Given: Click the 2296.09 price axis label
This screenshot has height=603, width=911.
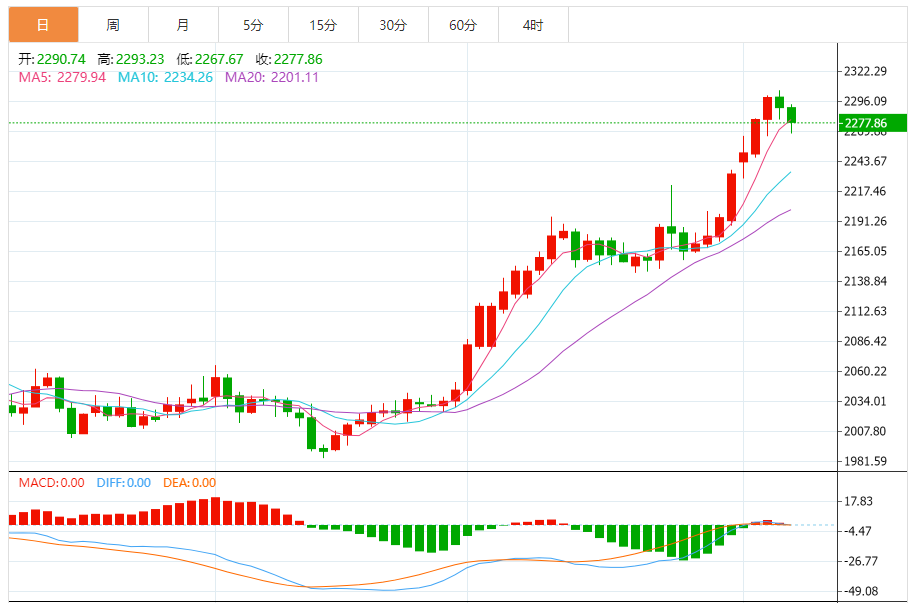Looking at the screenshot, I should pos(866,101).
